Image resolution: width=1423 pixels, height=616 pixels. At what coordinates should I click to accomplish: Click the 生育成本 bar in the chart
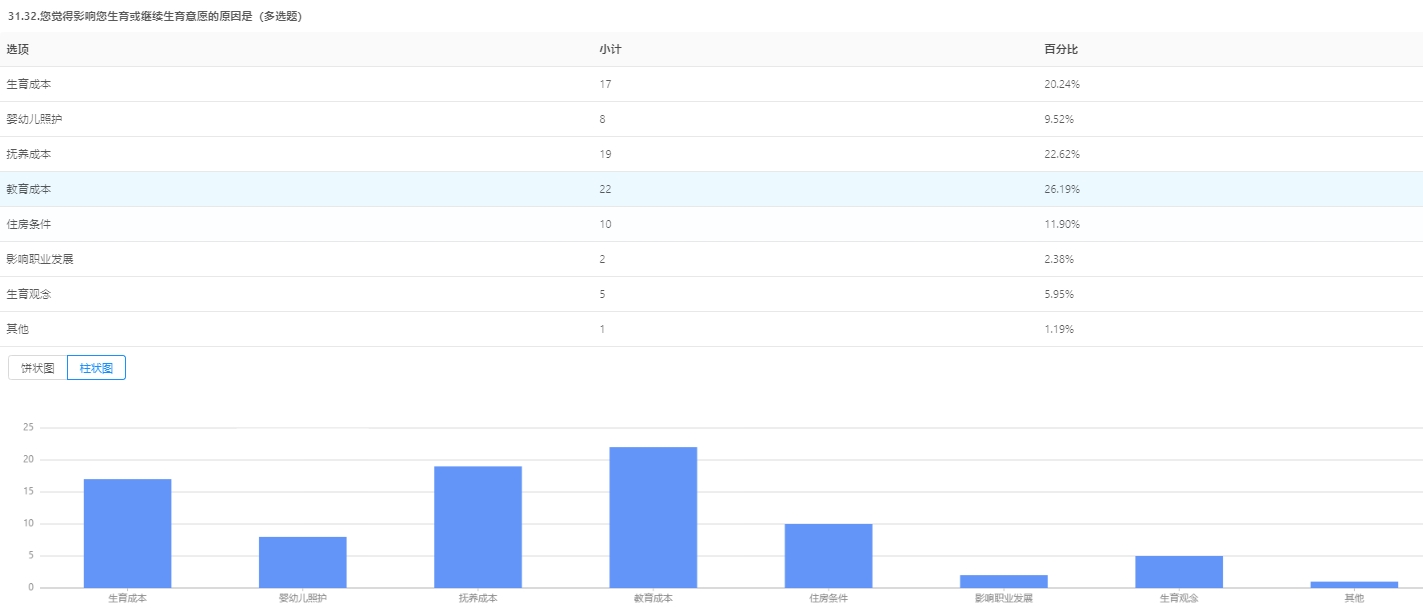(127, 533)
